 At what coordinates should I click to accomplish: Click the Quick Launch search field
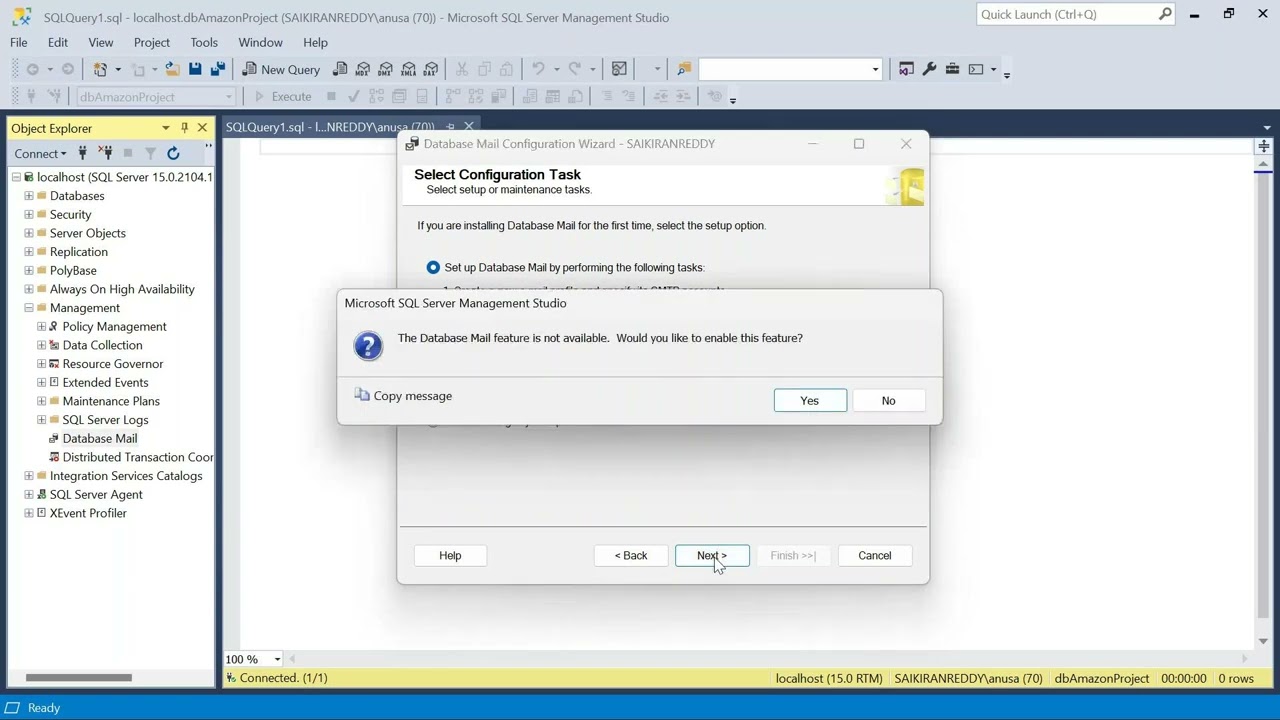tap(1066, 14)
